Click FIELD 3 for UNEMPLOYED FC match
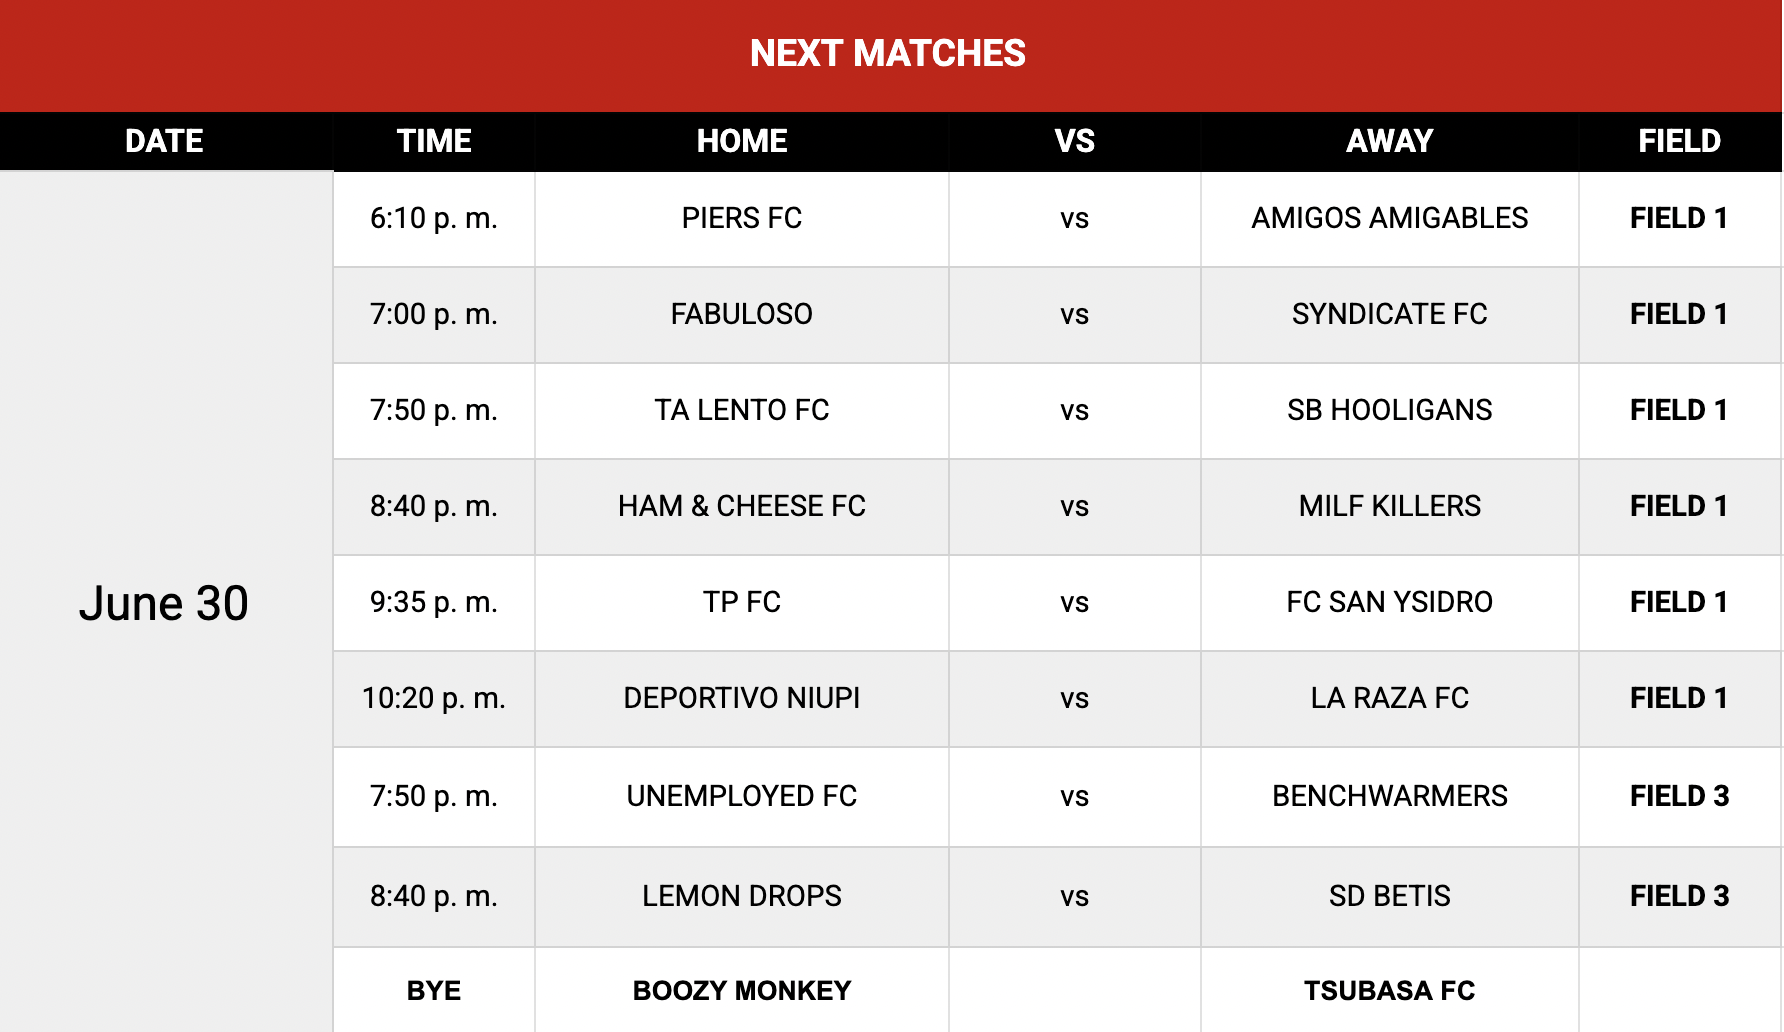 tap(1680, 797)
